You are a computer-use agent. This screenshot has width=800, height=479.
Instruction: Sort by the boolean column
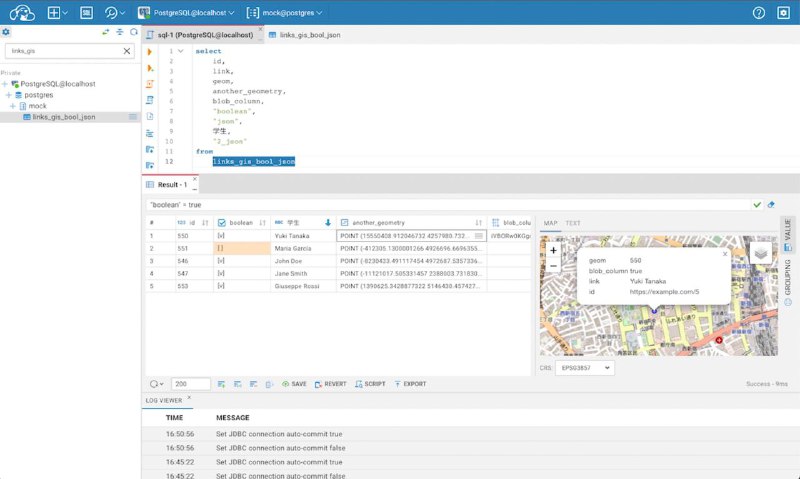[262, 223]
